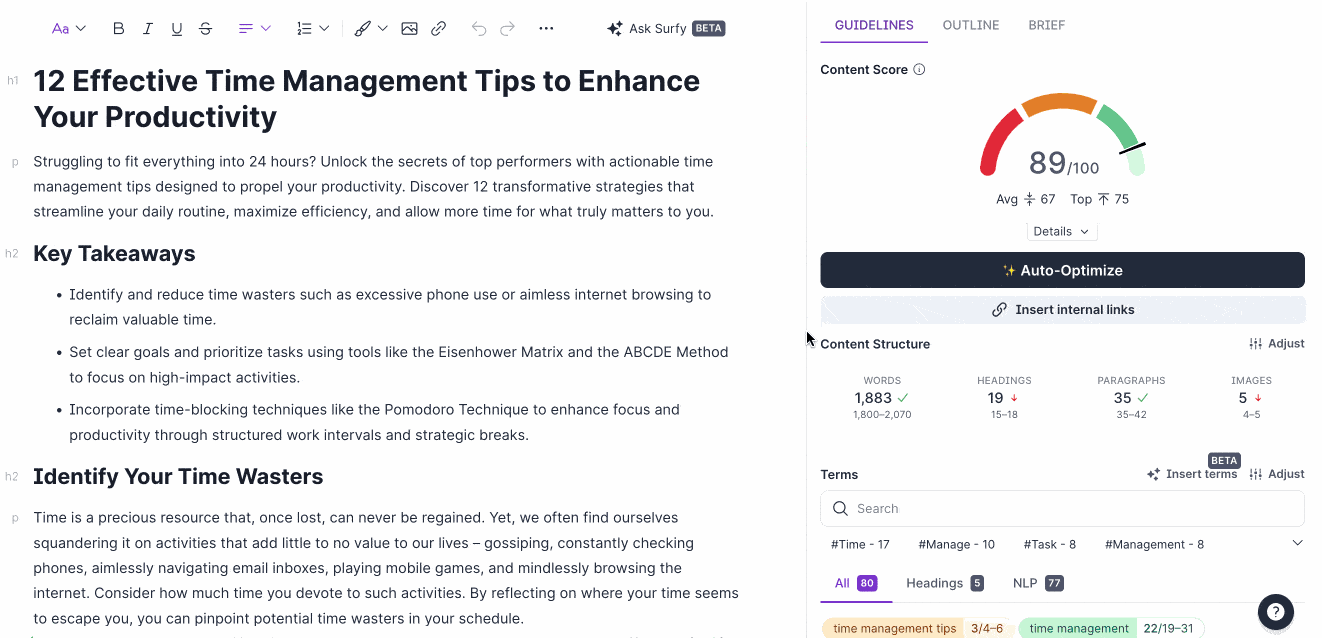Open the more options ellipsis menu
The image size is (1322, 638).
click(546, 29)
